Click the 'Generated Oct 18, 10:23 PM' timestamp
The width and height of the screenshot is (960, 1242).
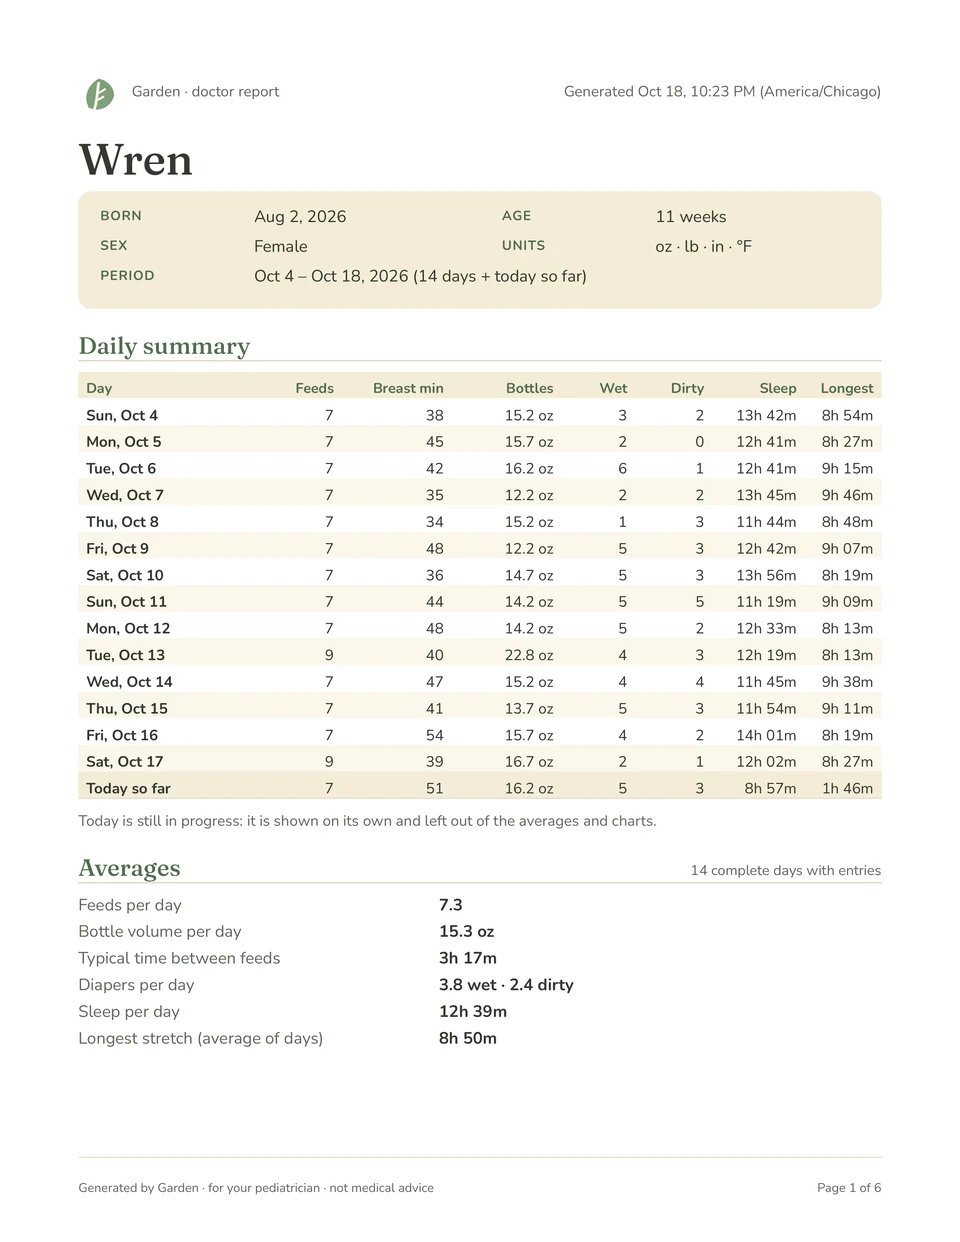point(659,91)
